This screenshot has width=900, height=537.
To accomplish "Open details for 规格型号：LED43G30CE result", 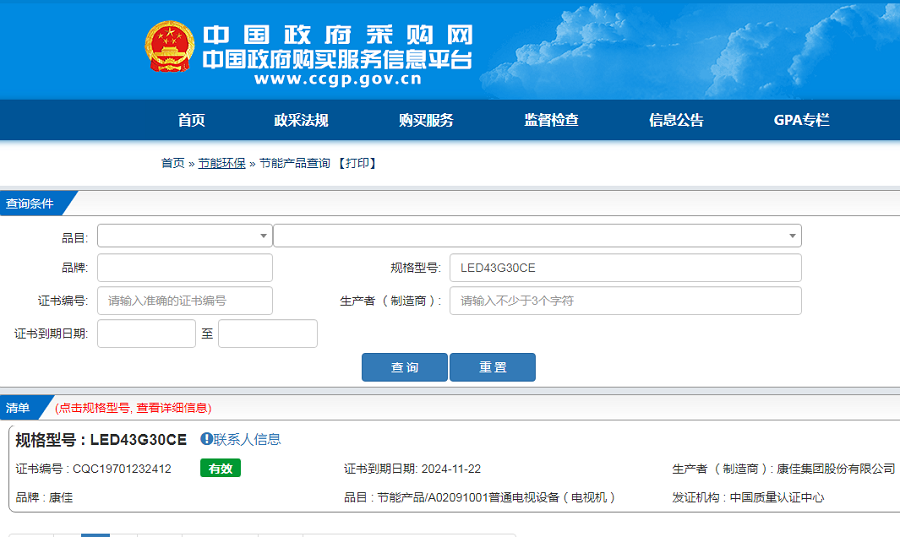I will point(101,439).
